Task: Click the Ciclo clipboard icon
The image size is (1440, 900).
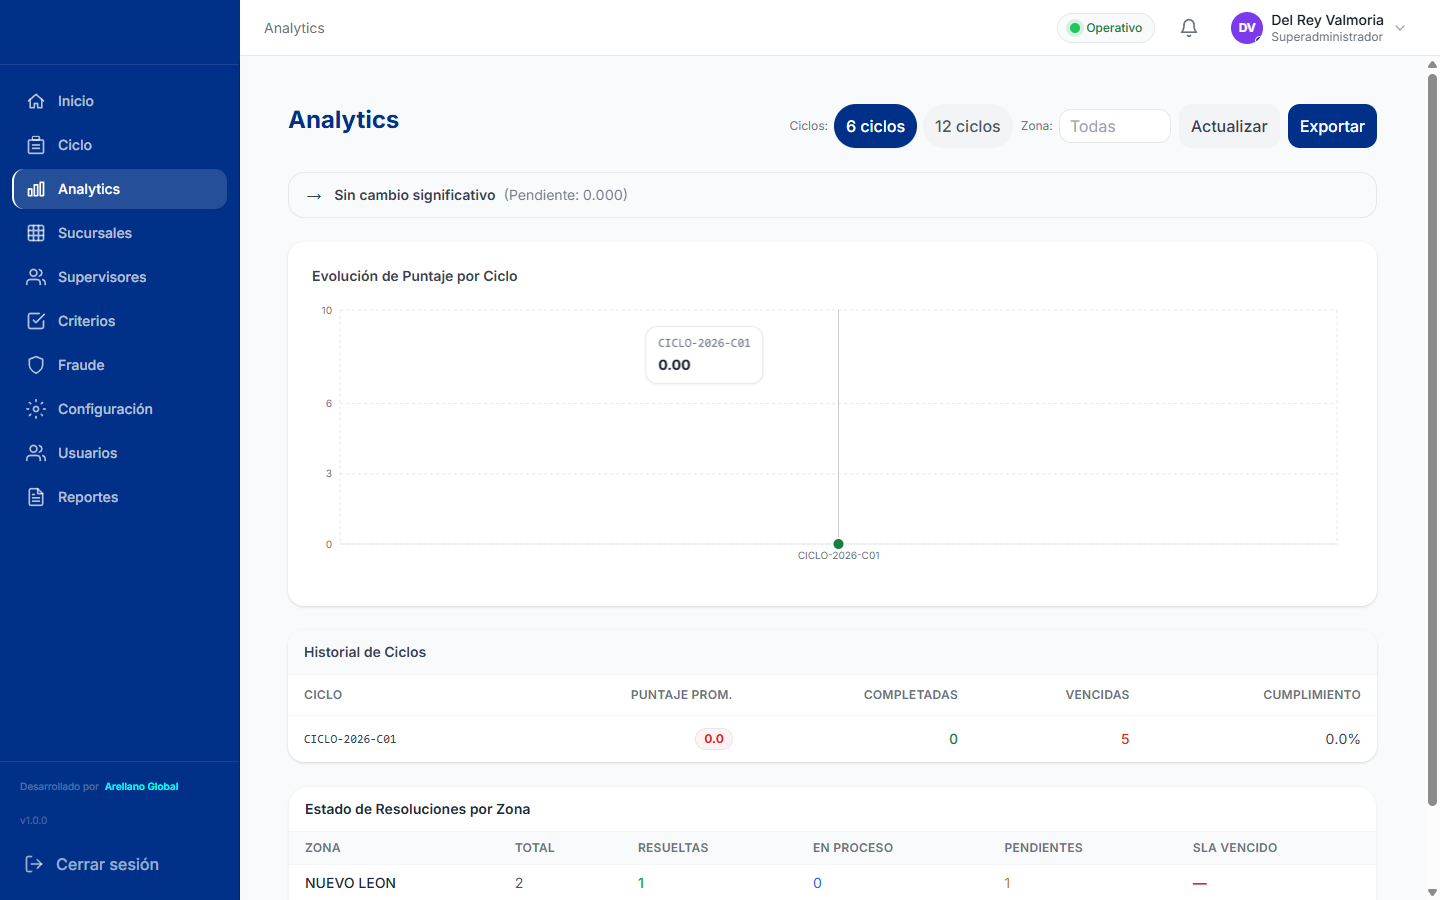Action: [36, 145]
